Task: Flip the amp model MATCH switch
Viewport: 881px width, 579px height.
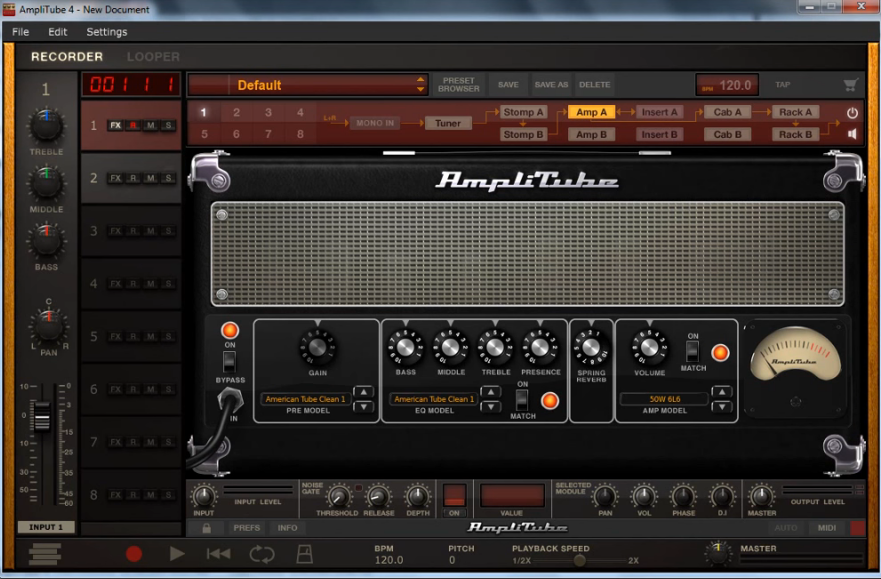Action: click(692, 352)
